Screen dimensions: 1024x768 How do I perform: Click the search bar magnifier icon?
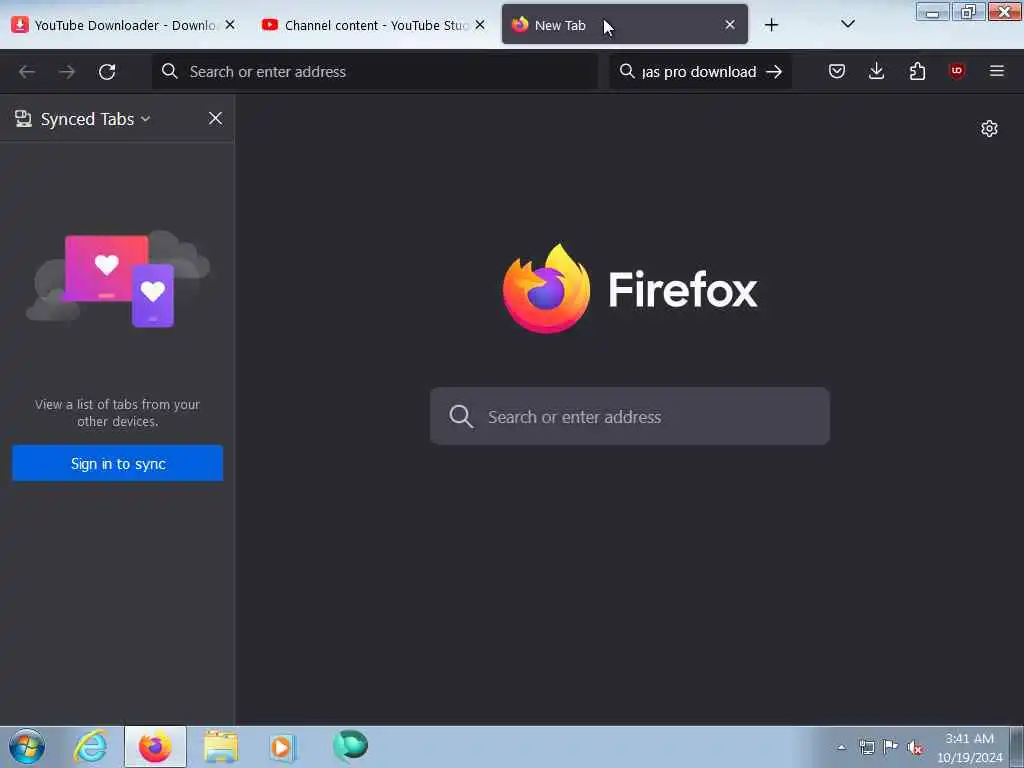click(x=627, y=71)
